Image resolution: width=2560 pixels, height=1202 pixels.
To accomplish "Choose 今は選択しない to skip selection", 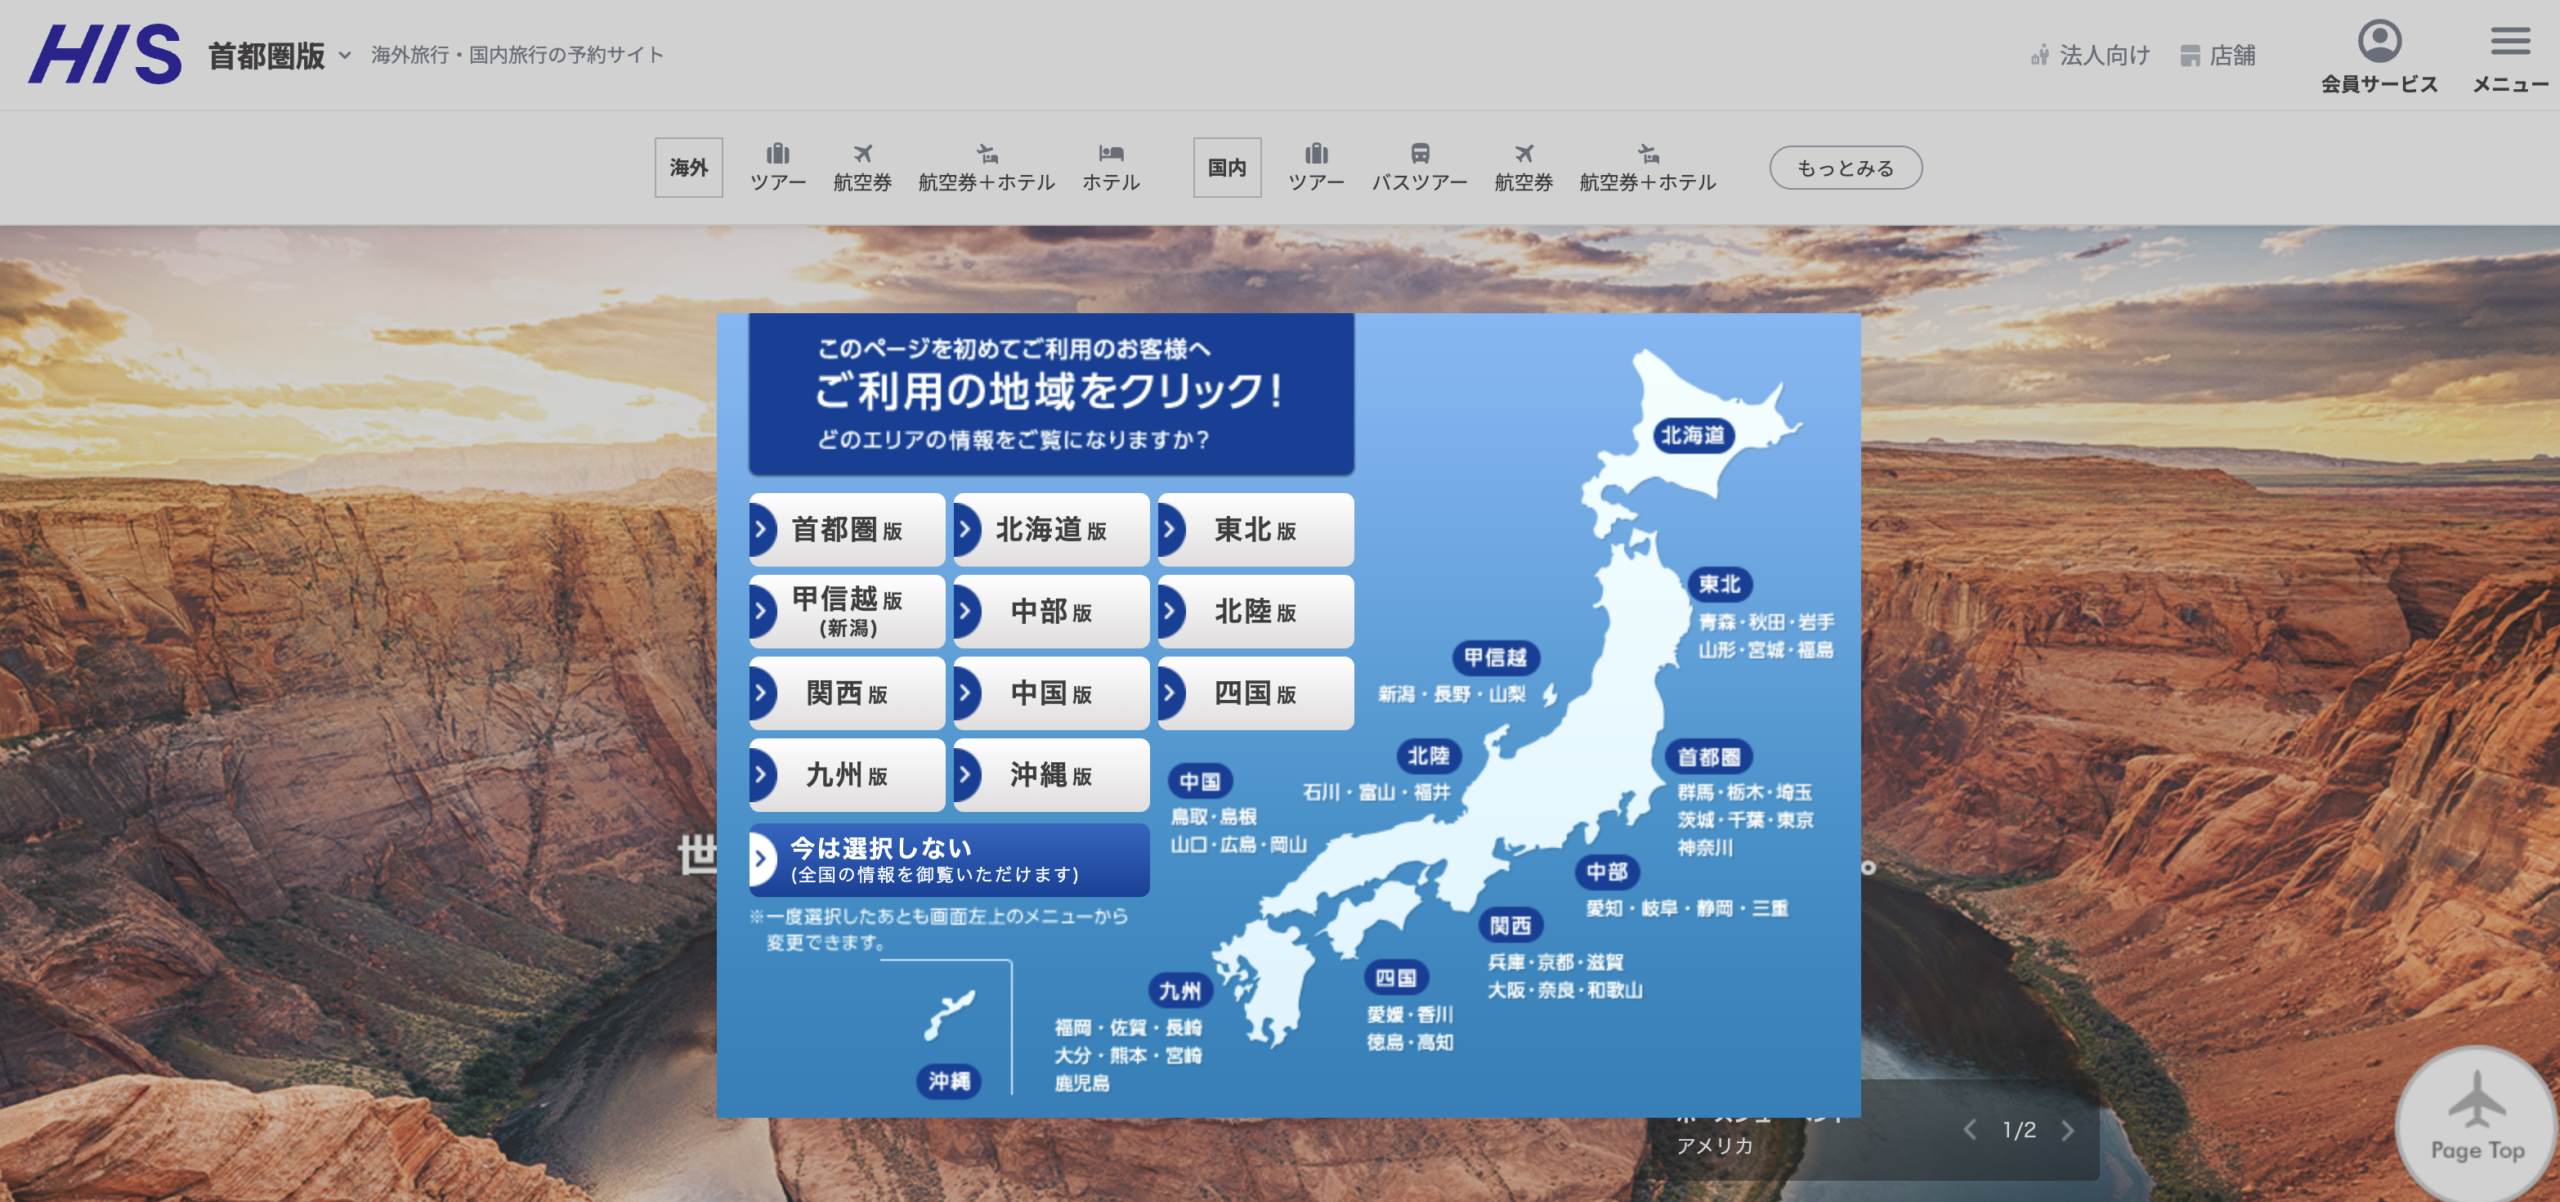I will click(x=949, y=860).
